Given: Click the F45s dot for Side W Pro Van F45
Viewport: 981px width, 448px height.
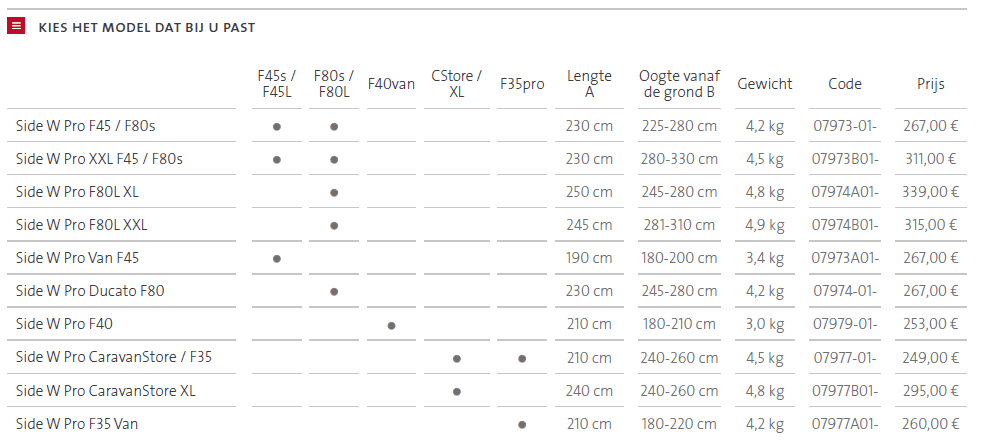Looking at the screenshot, I should [277, 258].
